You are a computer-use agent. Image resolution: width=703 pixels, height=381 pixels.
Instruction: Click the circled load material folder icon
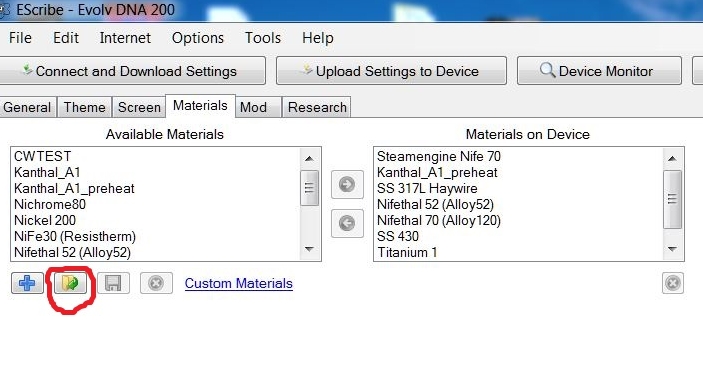pyautogui.click(x=70, y=283)
